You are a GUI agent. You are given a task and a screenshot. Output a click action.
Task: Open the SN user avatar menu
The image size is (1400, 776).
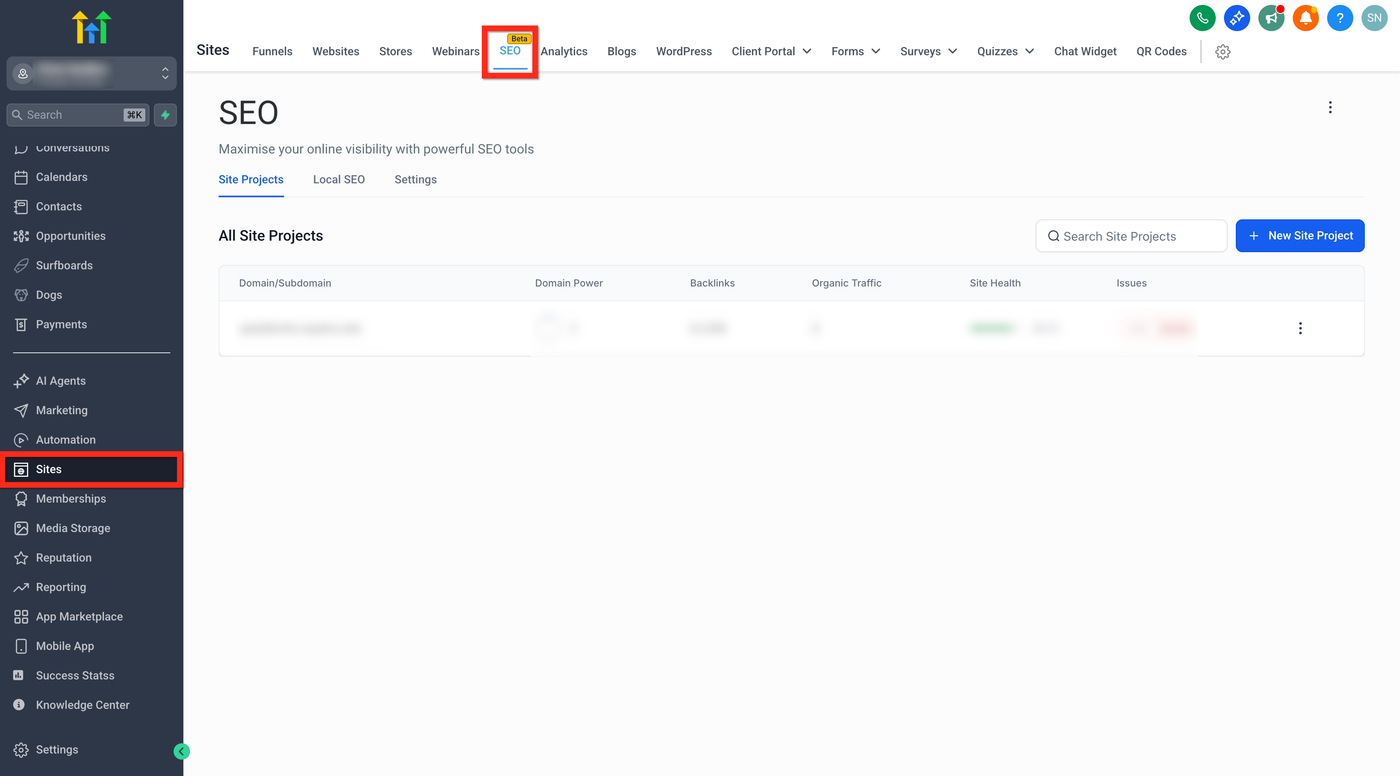1375,17
